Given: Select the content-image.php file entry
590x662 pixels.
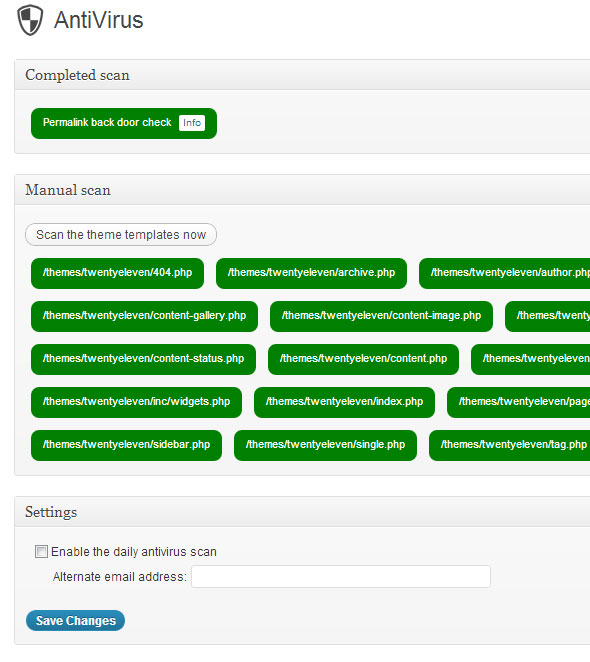Looking at the screenshot, I should (x=381, y=316).
